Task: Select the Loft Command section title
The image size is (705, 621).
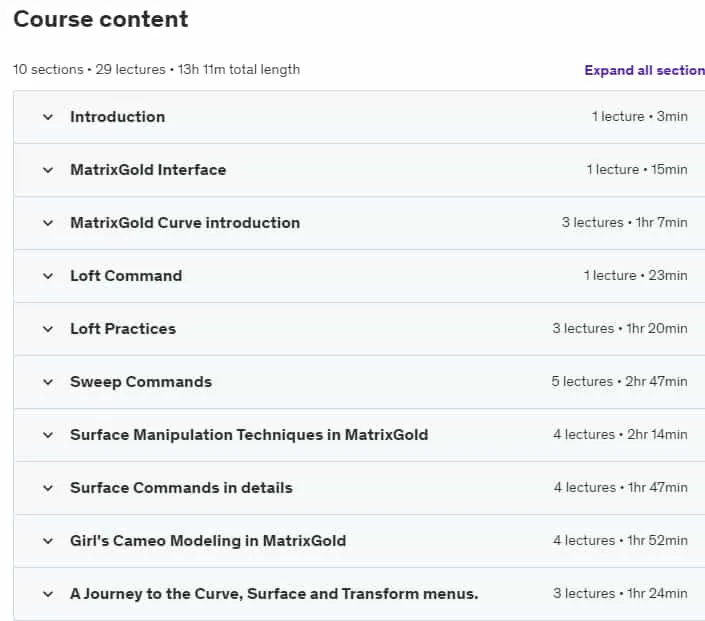Action: click(126, 276)
